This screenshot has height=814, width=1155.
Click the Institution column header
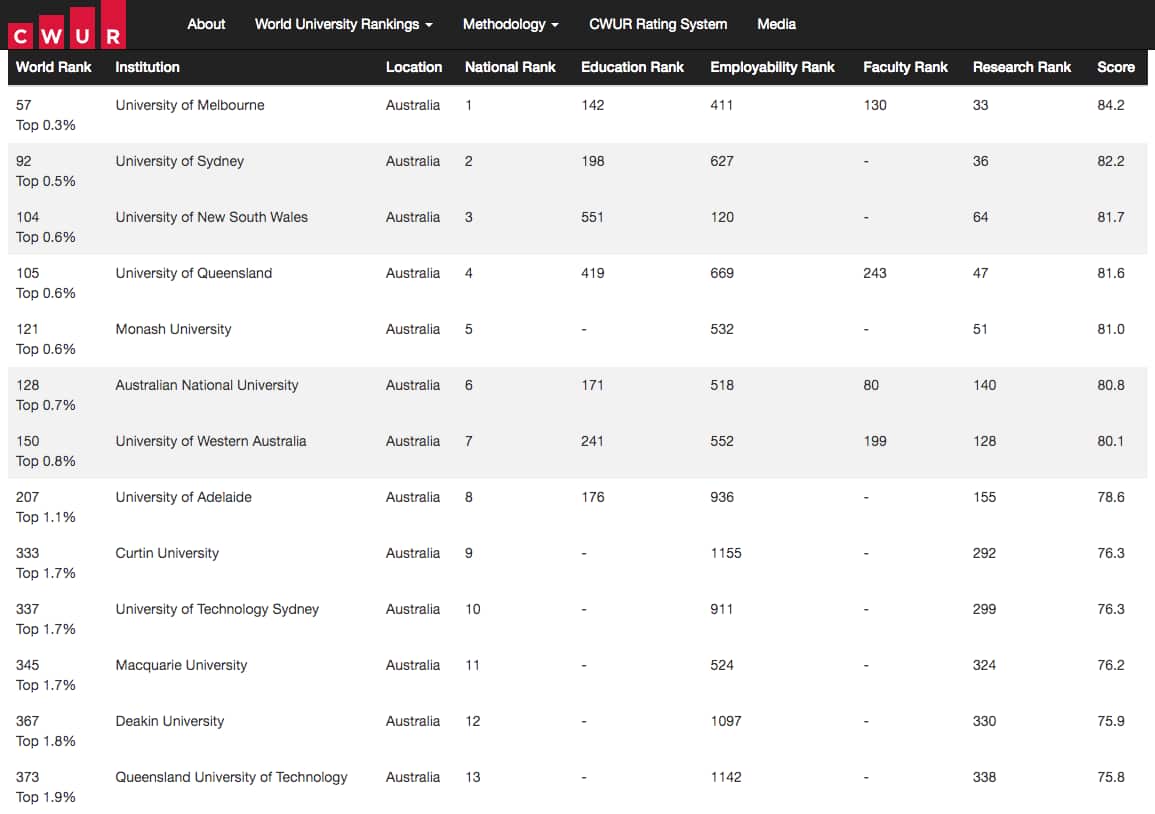point(147,67)
